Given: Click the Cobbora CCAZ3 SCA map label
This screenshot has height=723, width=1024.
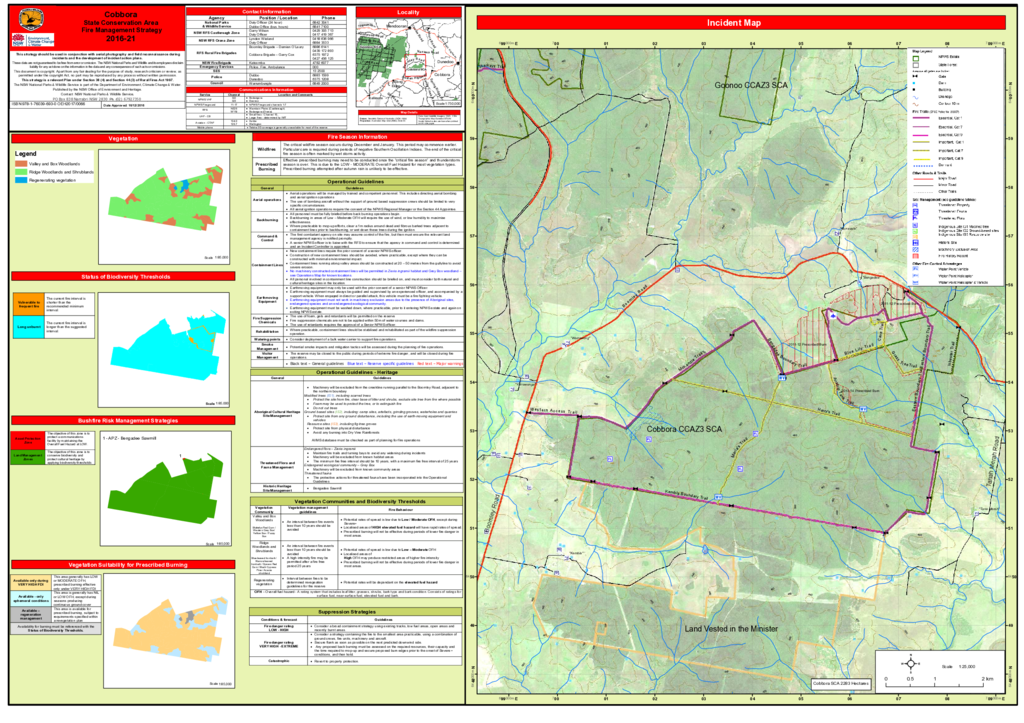Looking at the screenshot, I should click(x=684, y=429).
